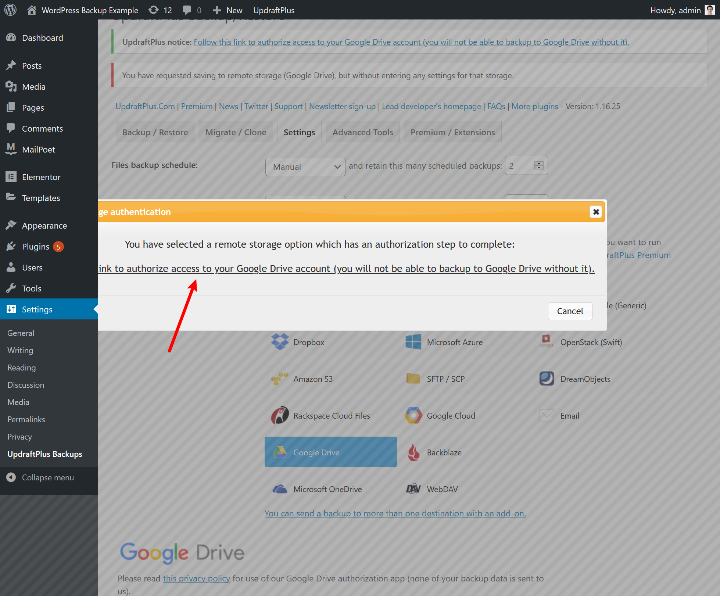Open the Backup / Restore tab
The image size is (720, 596).
pyautogui.click(x=155, y=132)
